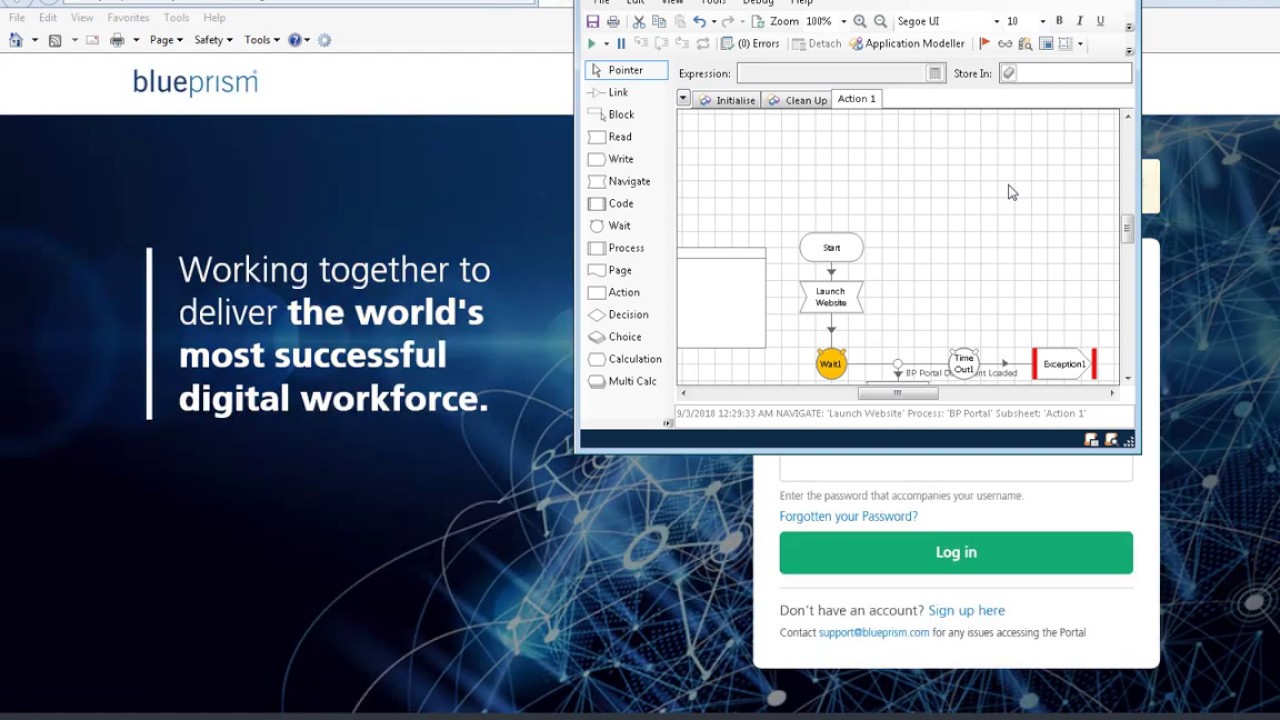Viewport: 1280px width, 720px height.
Task: Click the glasses watch icon in the toolbar
Action: [1005, 44]
